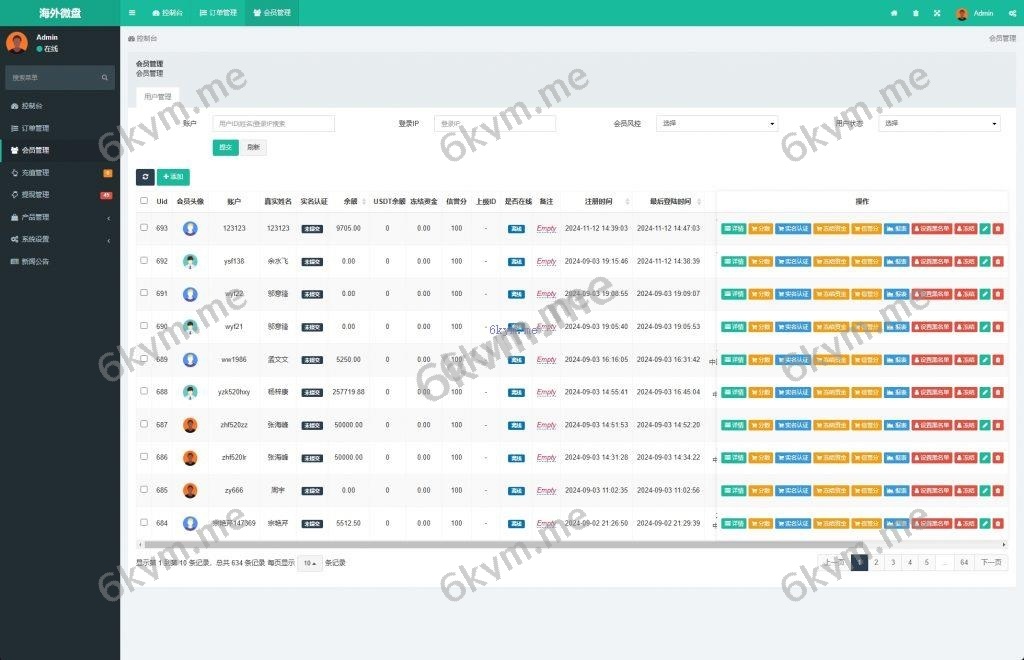Click the table's horizontal scrollbar
Viewport: 1024px width, 660px height.
pos(500,545)
